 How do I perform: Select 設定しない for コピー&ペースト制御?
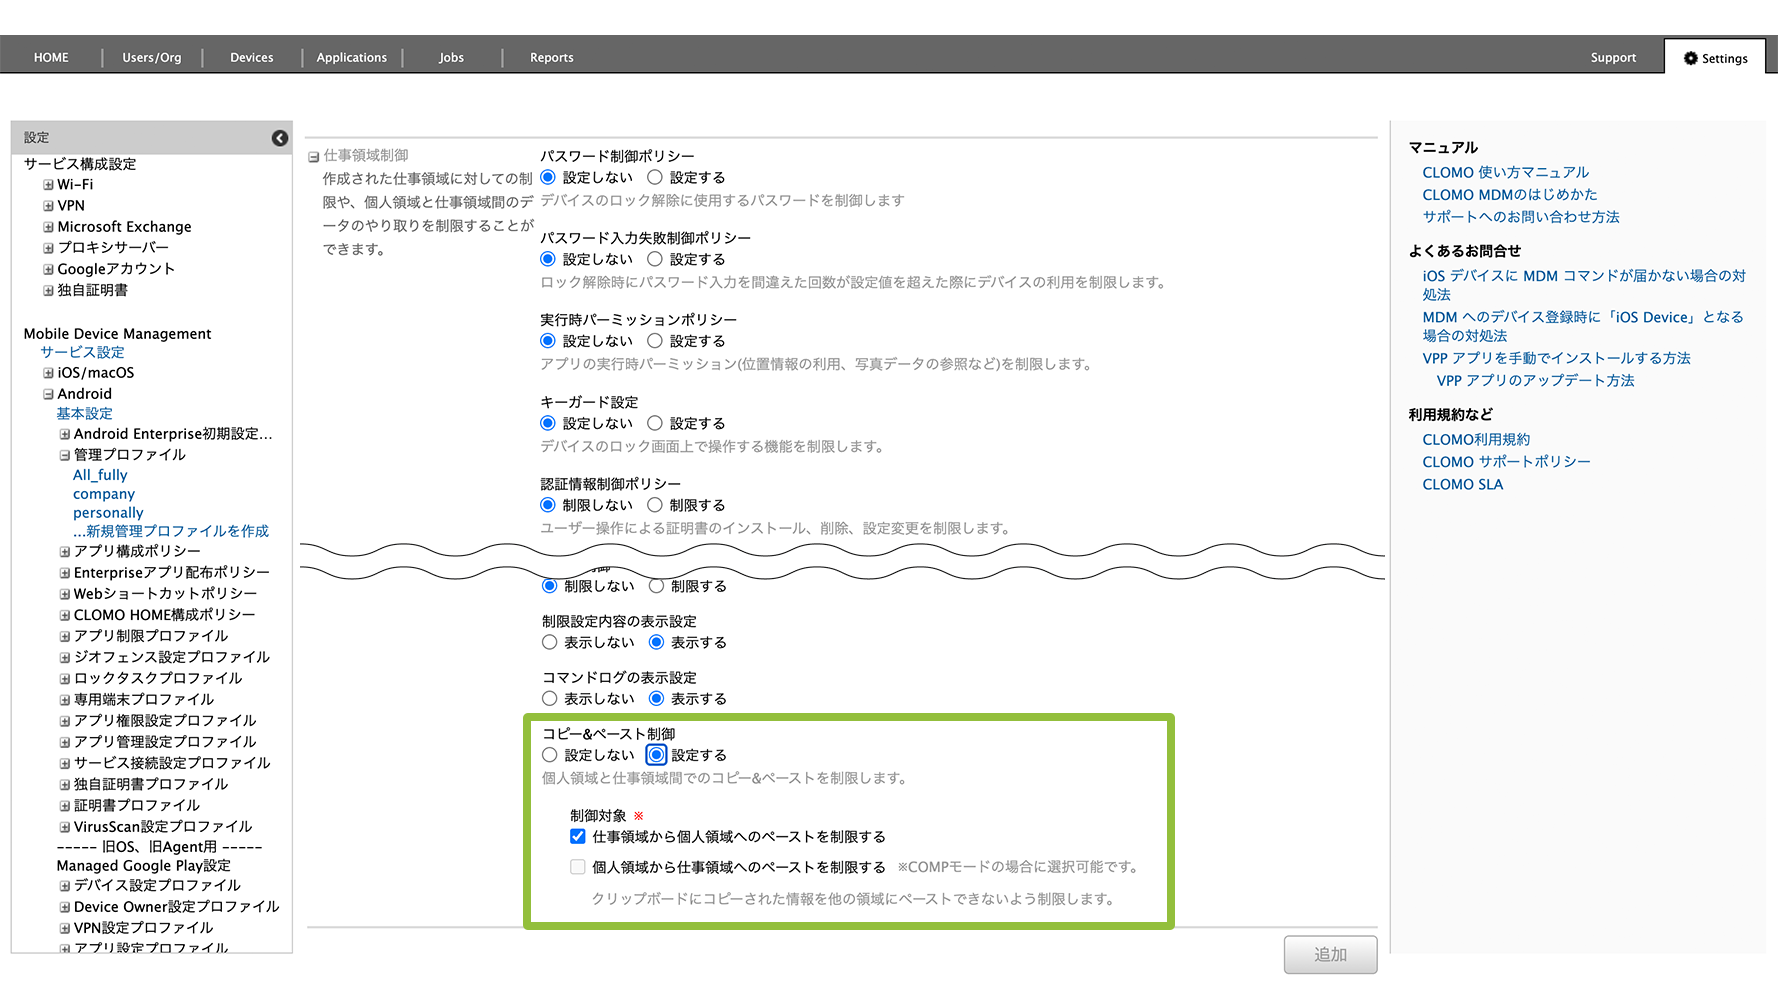point(550,755)
